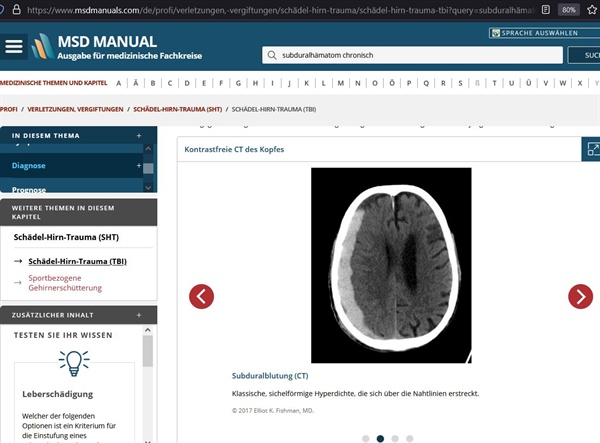Open Schädel-Hirn-Trauma (SHT) chapter heading
Image resolution: width=600 pixels, height=443 pixels.
[x=66, y=237]
